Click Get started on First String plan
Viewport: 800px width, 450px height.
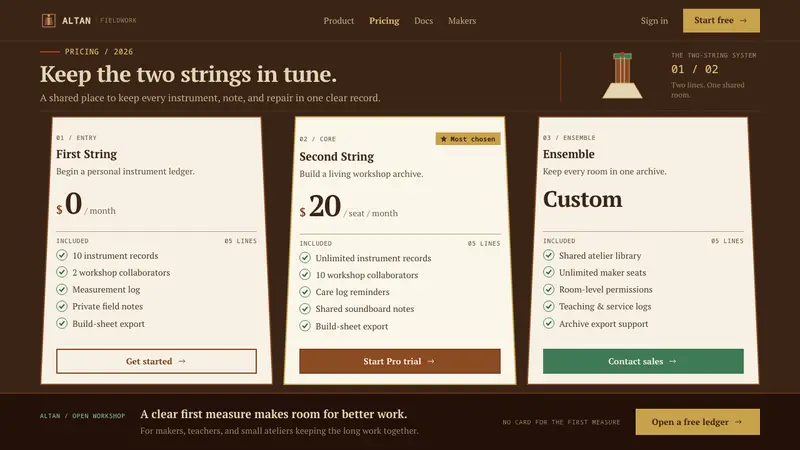coord(156,361)
